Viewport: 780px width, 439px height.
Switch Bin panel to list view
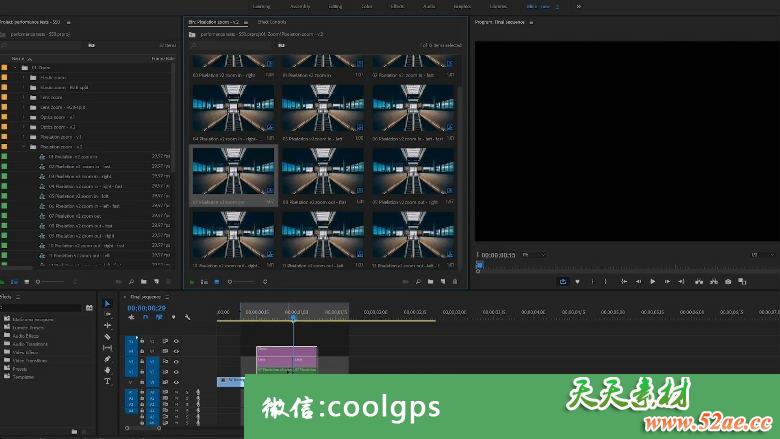pyautogui.click(x=204, y=281)
